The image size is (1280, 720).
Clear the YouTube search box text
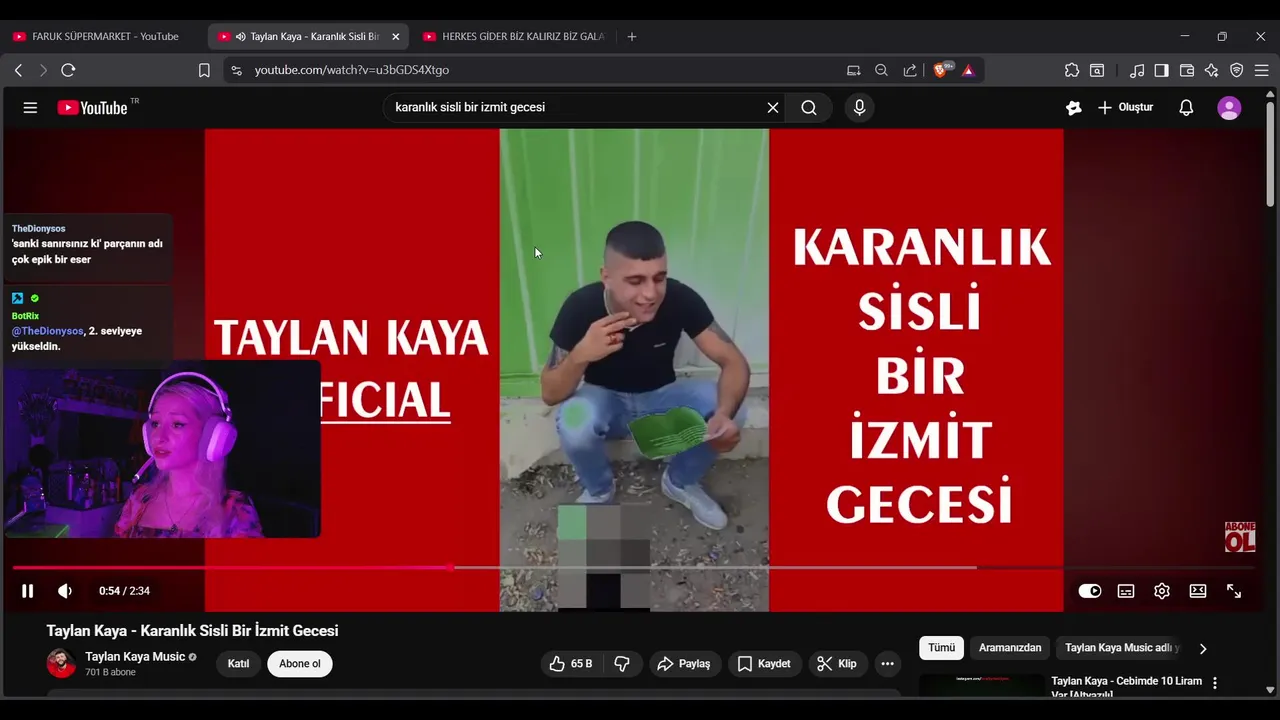[773, 108]
